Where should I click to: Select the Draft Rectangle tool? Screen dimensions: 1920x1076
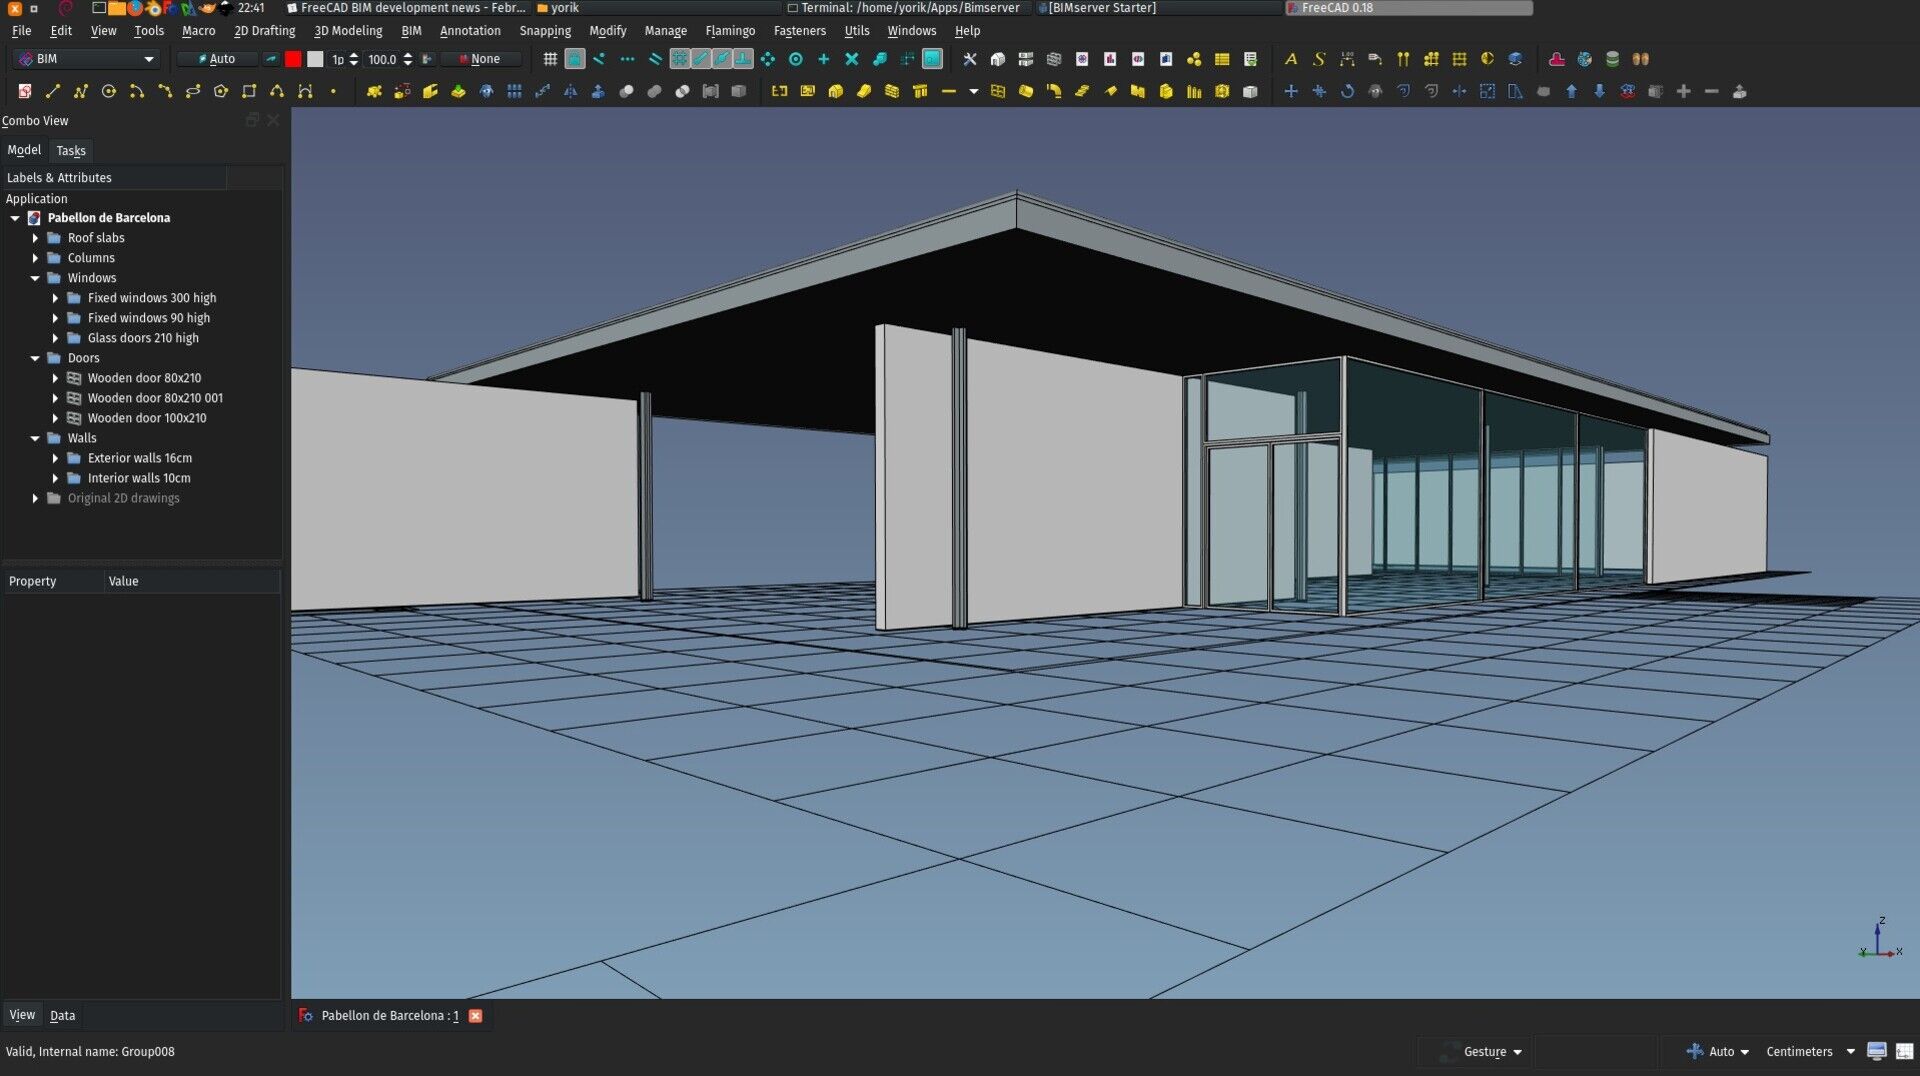coord(248,91)
